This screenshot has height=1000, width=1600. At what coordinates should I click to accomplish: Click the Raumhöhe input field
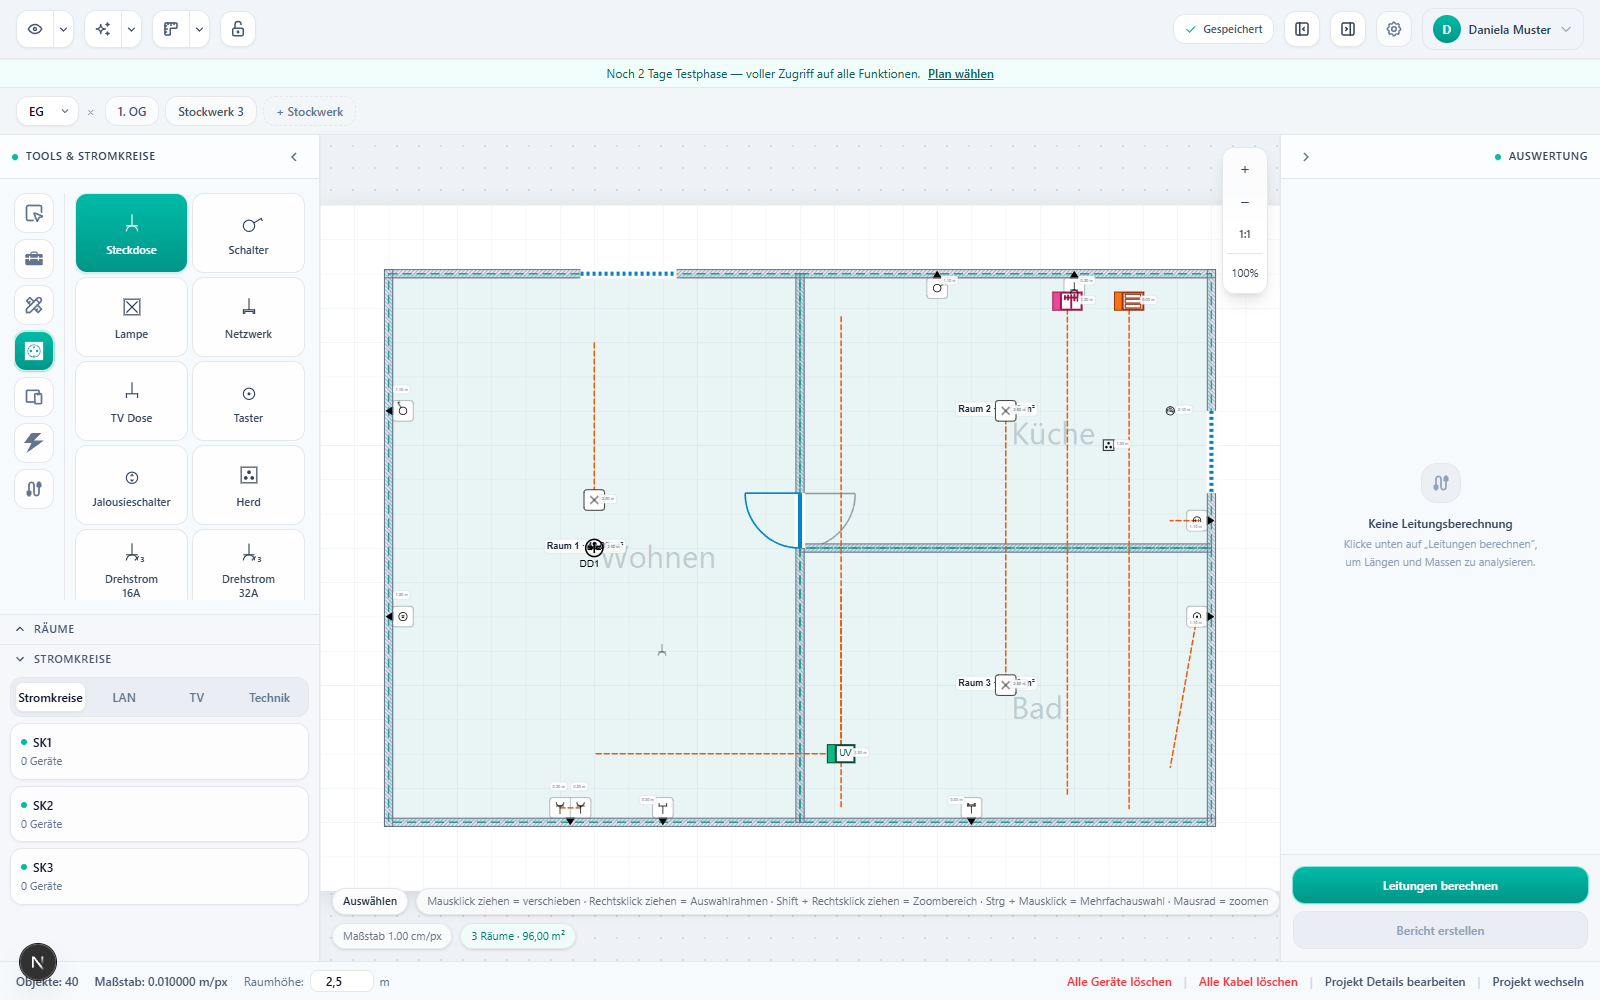(x=342, y=982)
